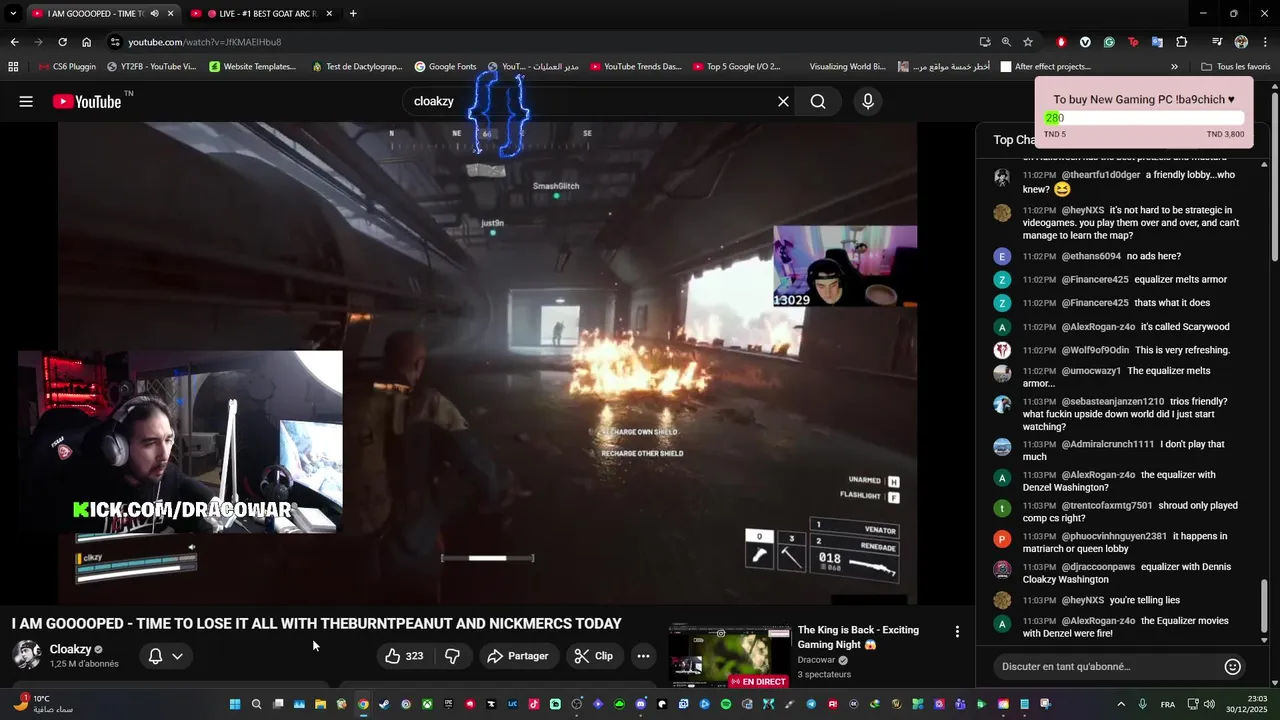Open the apps grid in bookmarks bar
The image size is (1280, 720).
pos(13,67)
